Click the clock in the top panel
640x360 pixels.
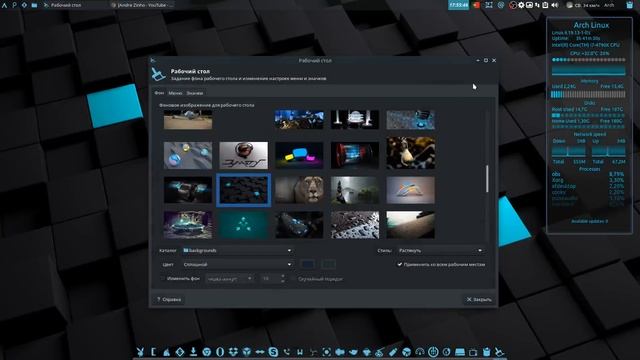pyautogui.click(x=458, y=5)
